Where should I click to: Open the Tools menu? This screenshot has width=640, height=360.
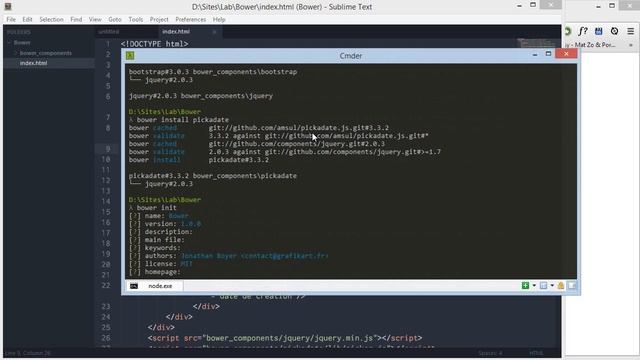[x=136, y=20]
